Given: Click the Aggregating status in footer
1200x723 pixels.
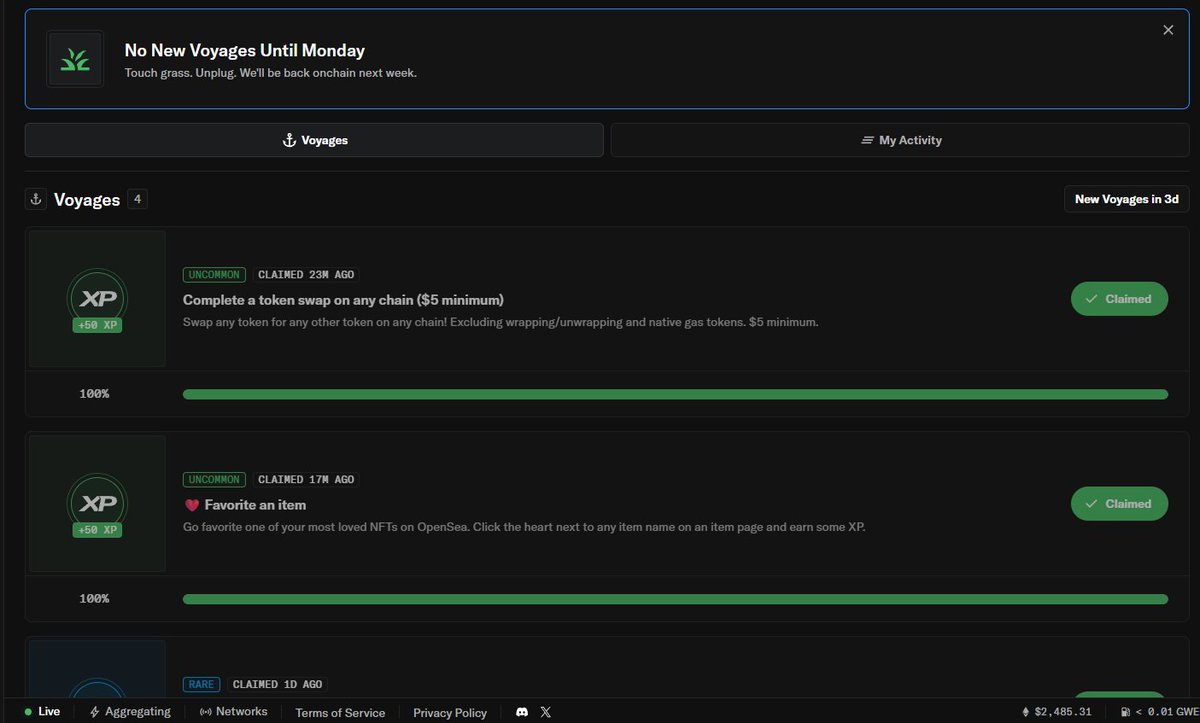Looking at the screenshot, I should click(x=130, y=712).
